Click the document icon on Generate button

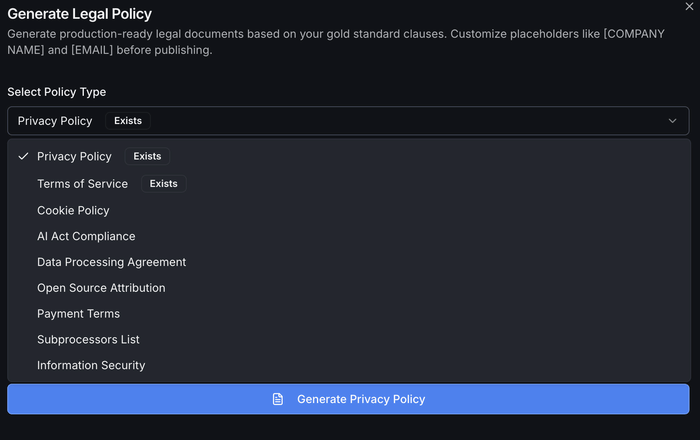click(278, 399)
